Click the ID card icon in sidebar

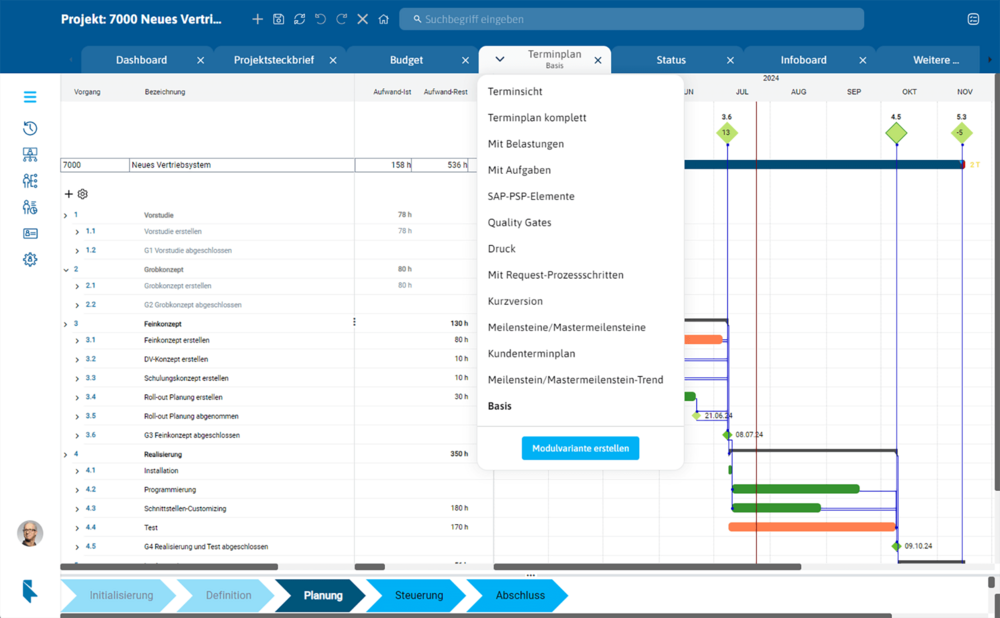(30, 233)
